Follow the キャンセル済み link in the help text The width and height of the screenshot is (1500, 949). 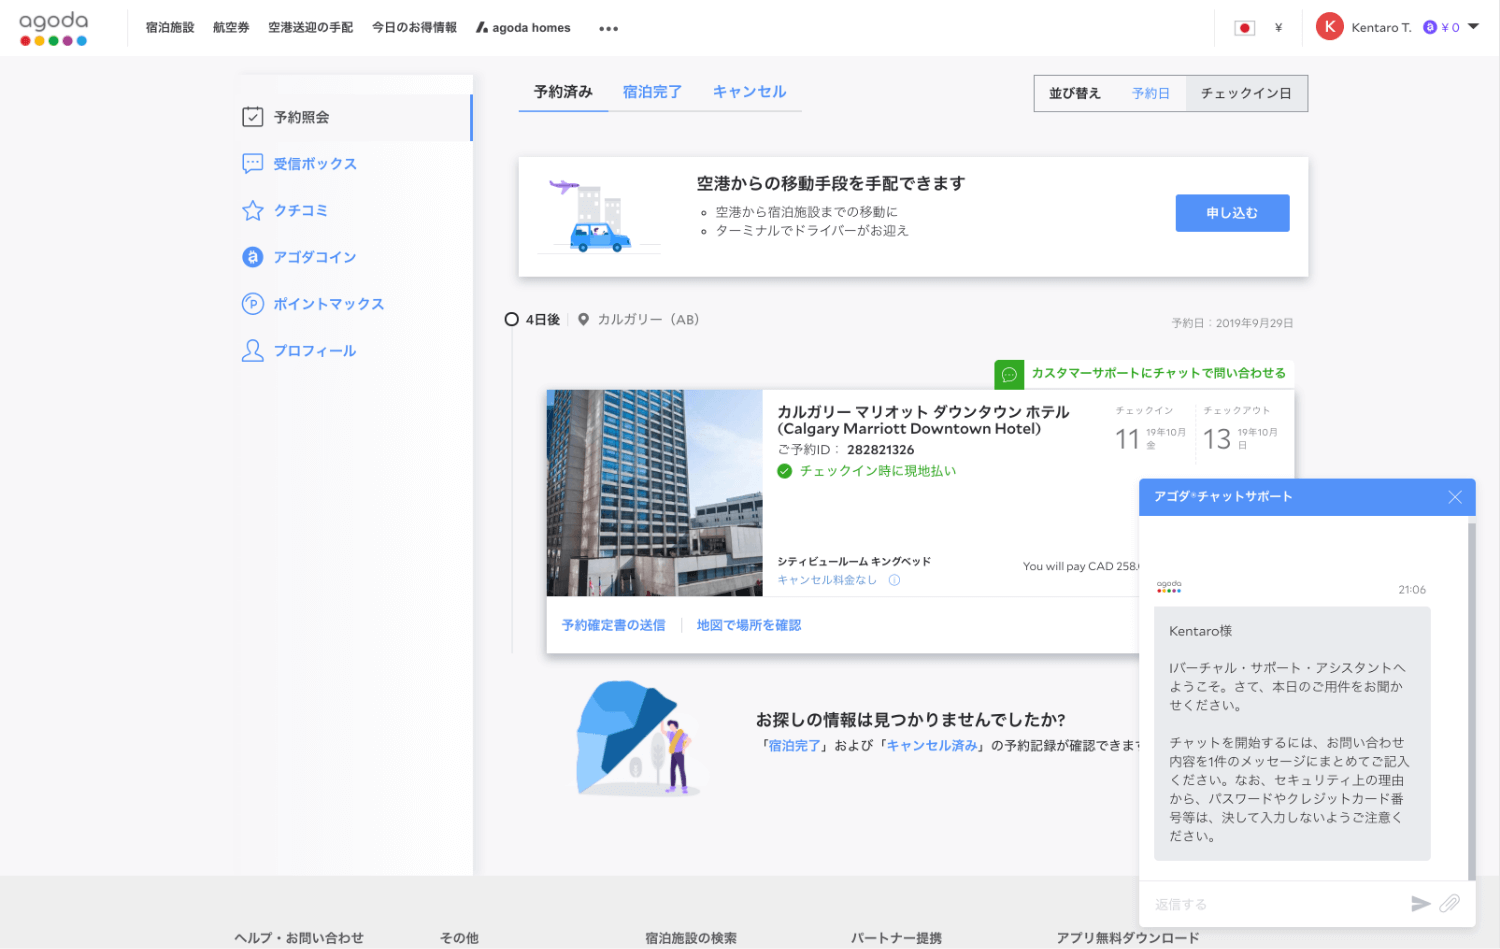tap(932, 746)
